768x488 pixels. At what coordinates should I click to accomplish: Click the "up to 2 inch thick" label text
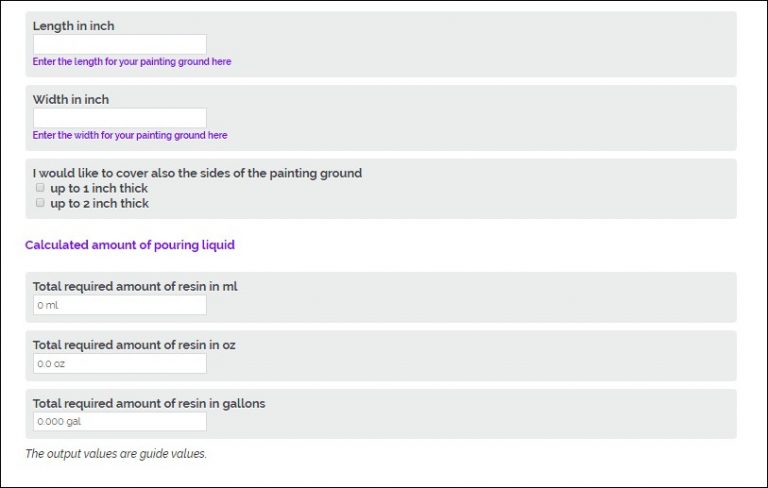(99, 203)
